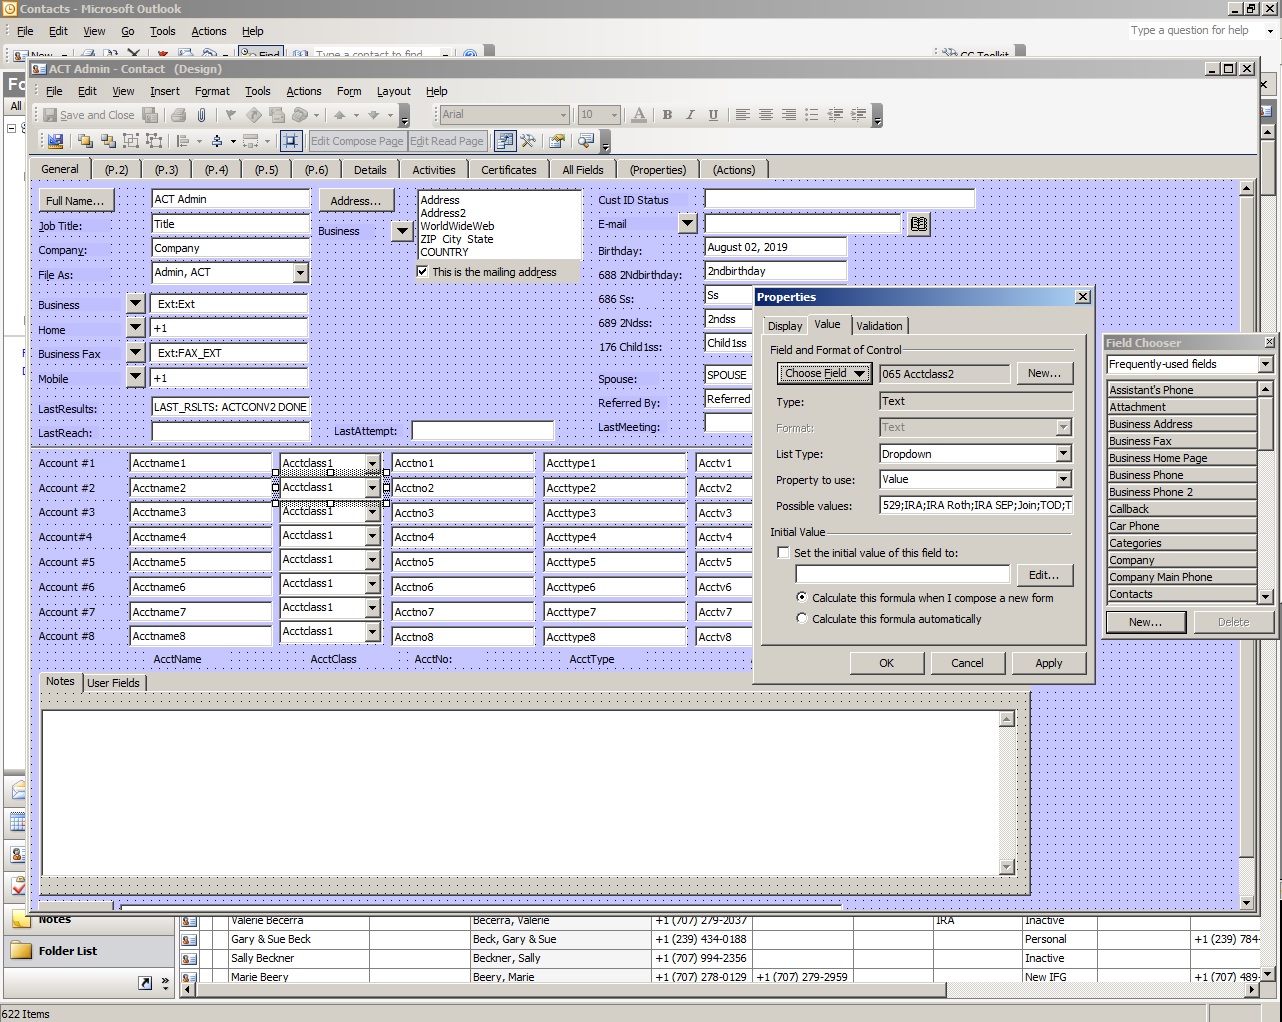Open the E-mail type dropdown arrow
The image size is (1282, 1022).
[x=687, y=224]
